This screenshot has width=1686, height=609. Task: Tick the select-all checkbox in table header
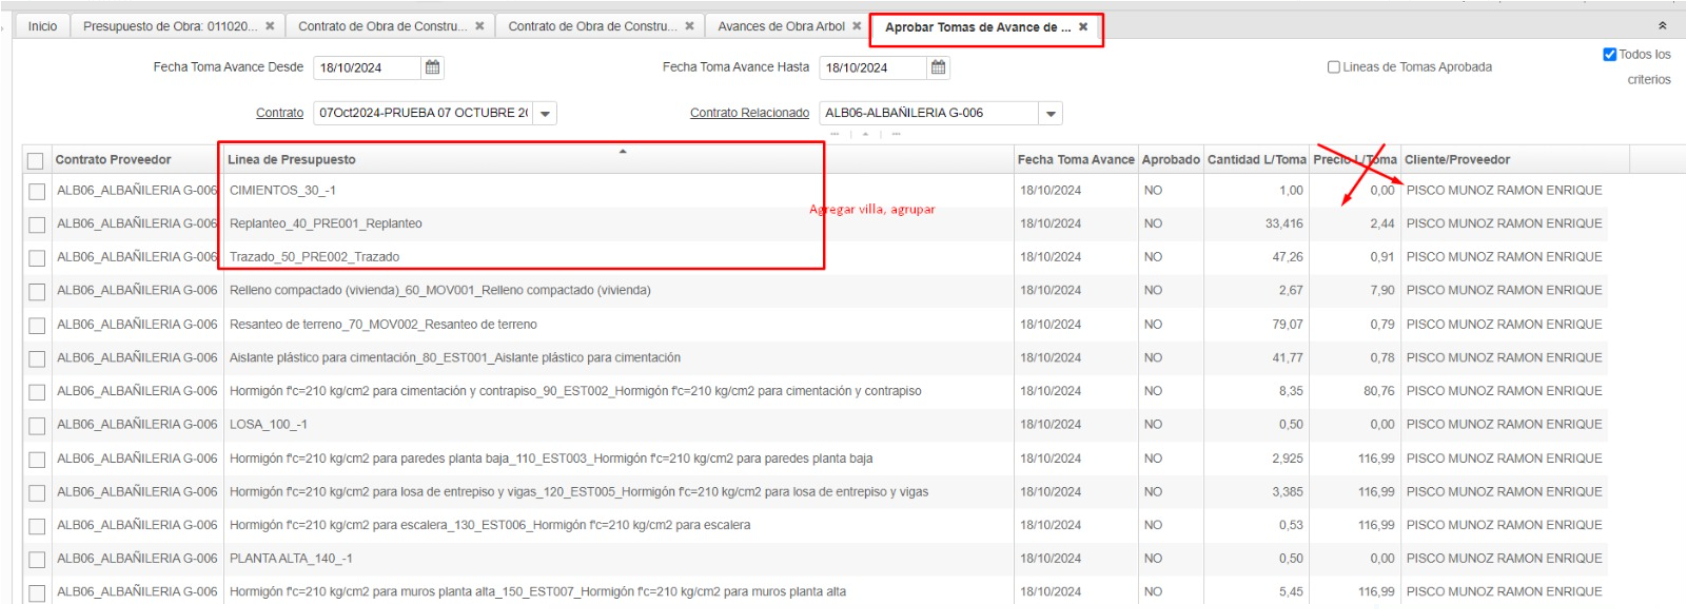(36, 160)
